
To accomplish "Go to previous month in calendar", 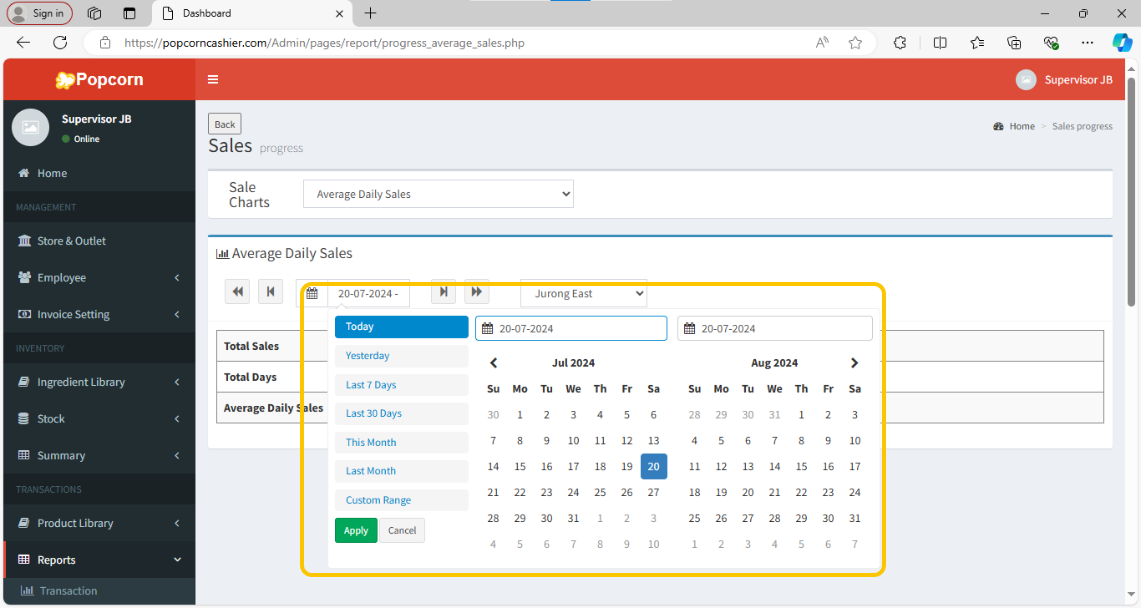I will [x=493, y=363].
